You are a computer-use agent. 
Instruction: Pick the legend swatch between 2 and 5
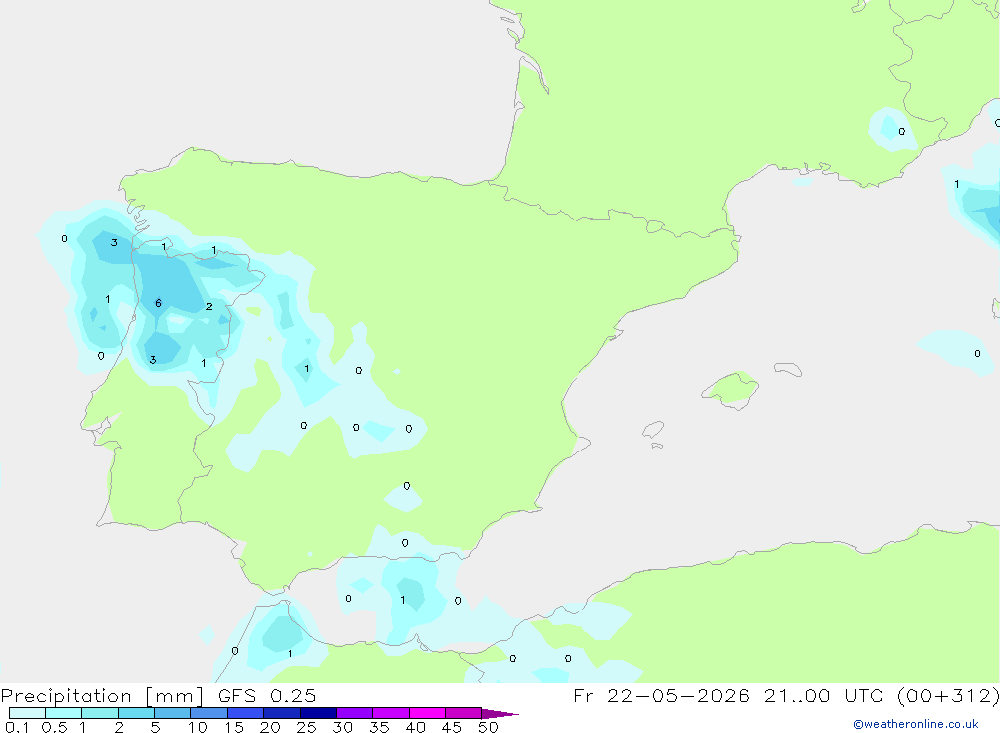pyautogui.click(x=136, y=713)
